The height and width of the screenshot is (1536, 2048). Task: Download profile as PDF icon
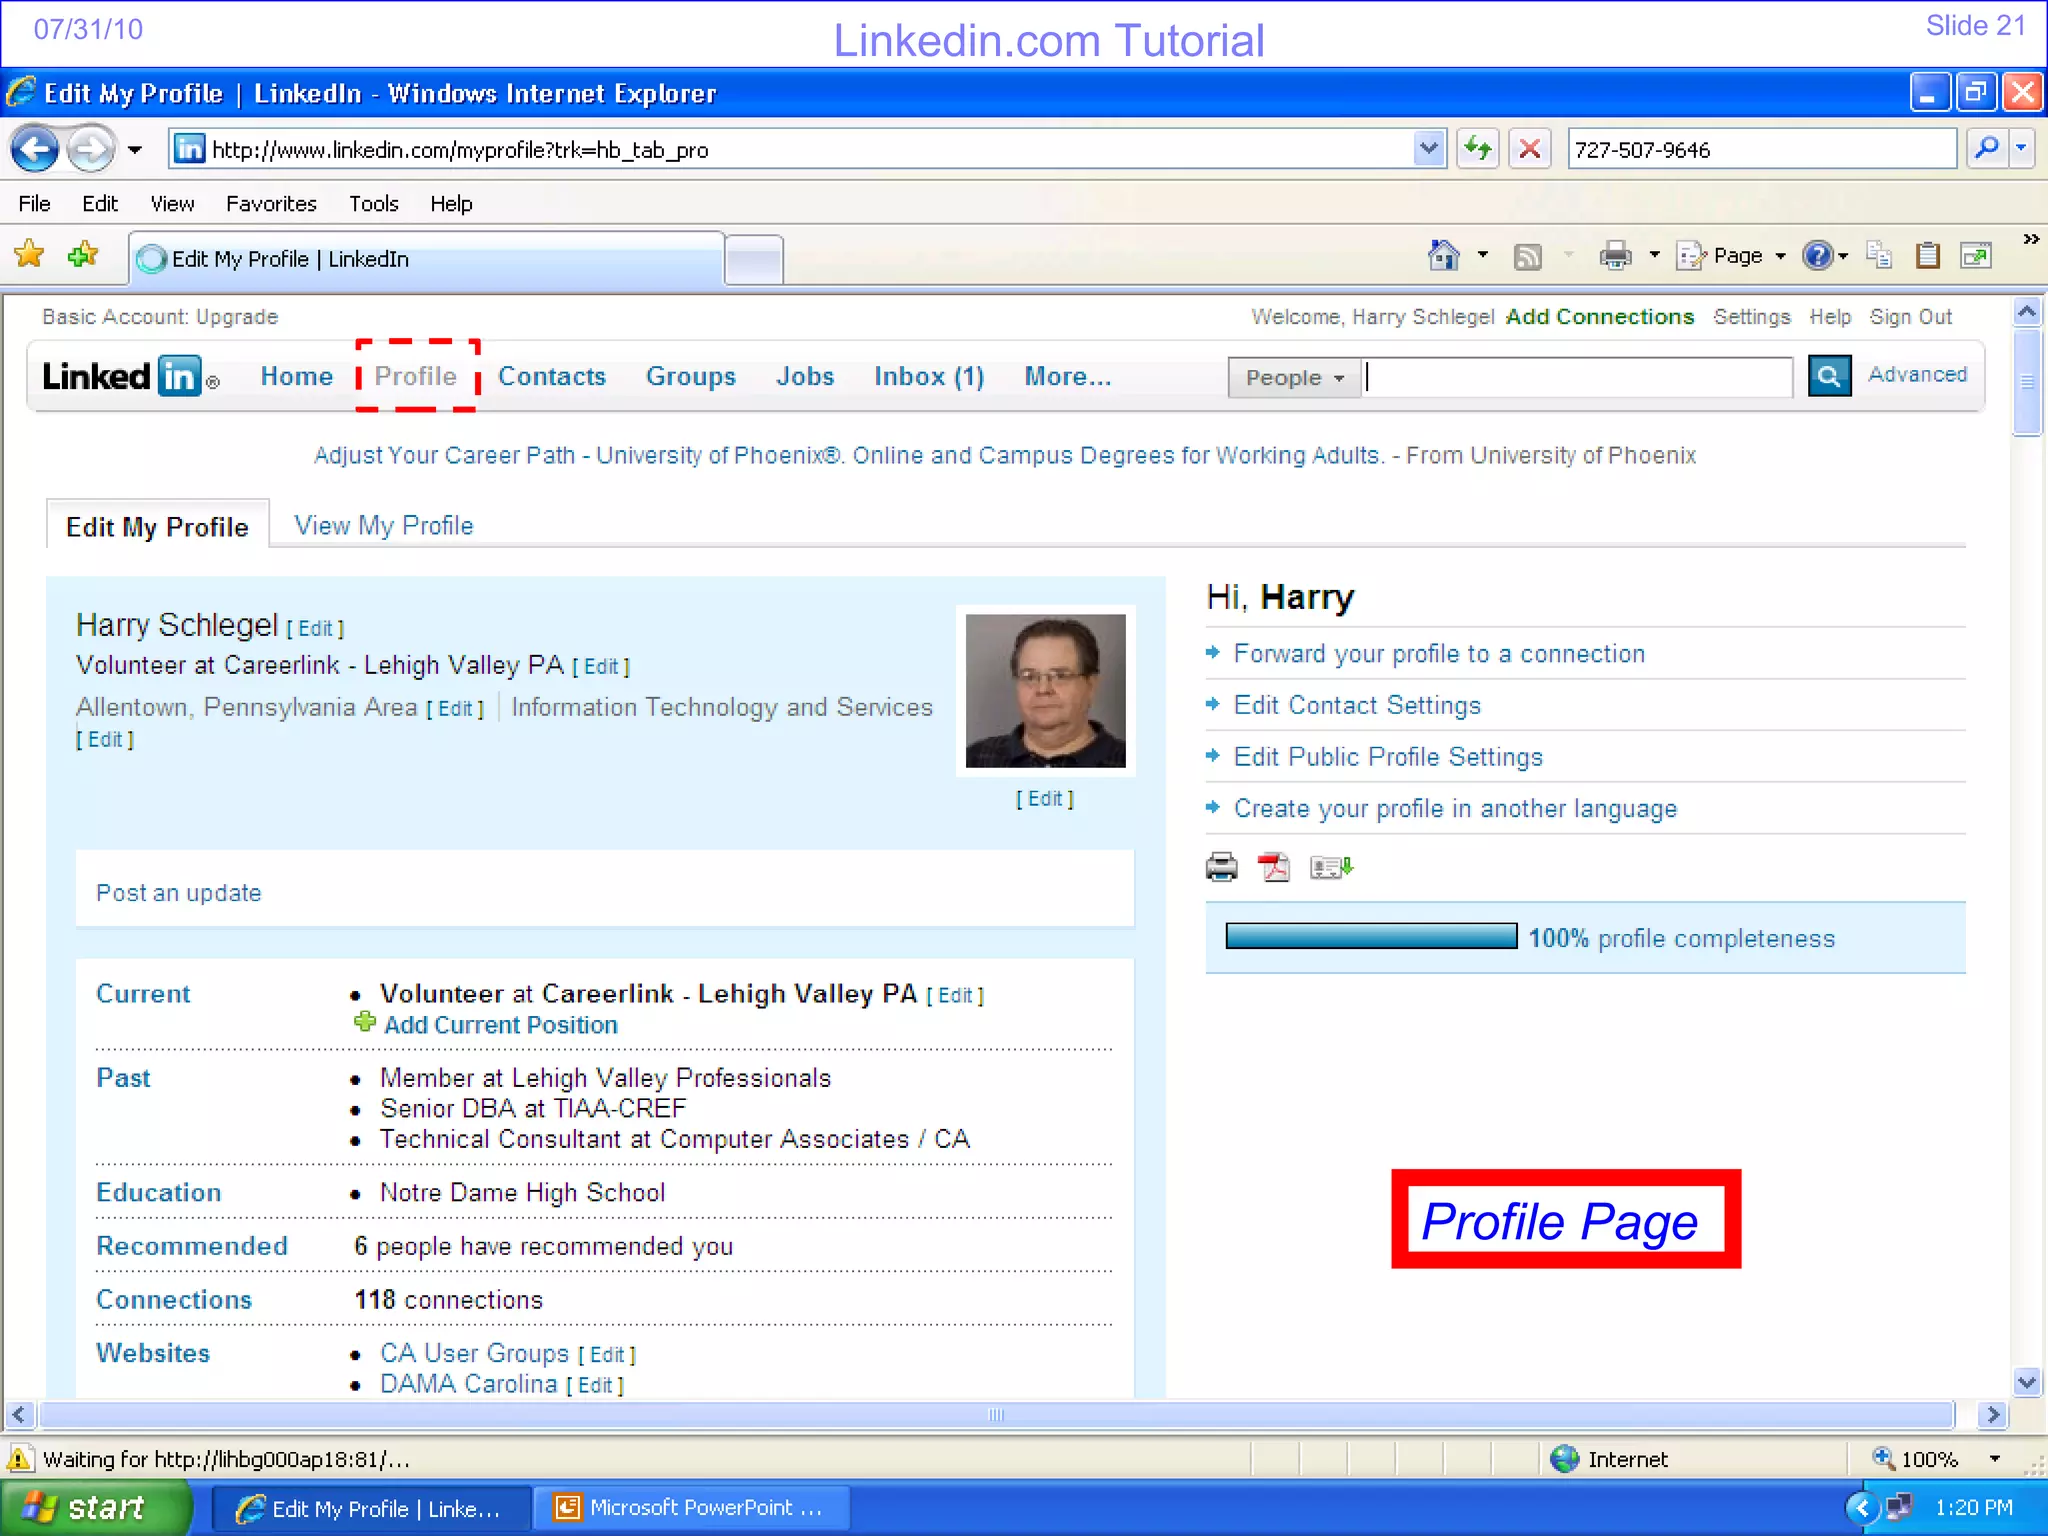click(x=1274, y=867)
